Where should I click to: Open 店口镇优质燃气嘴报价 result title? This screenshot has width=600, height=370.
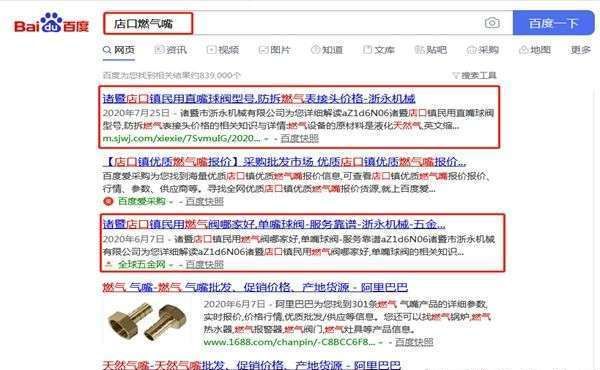point(284,161)
